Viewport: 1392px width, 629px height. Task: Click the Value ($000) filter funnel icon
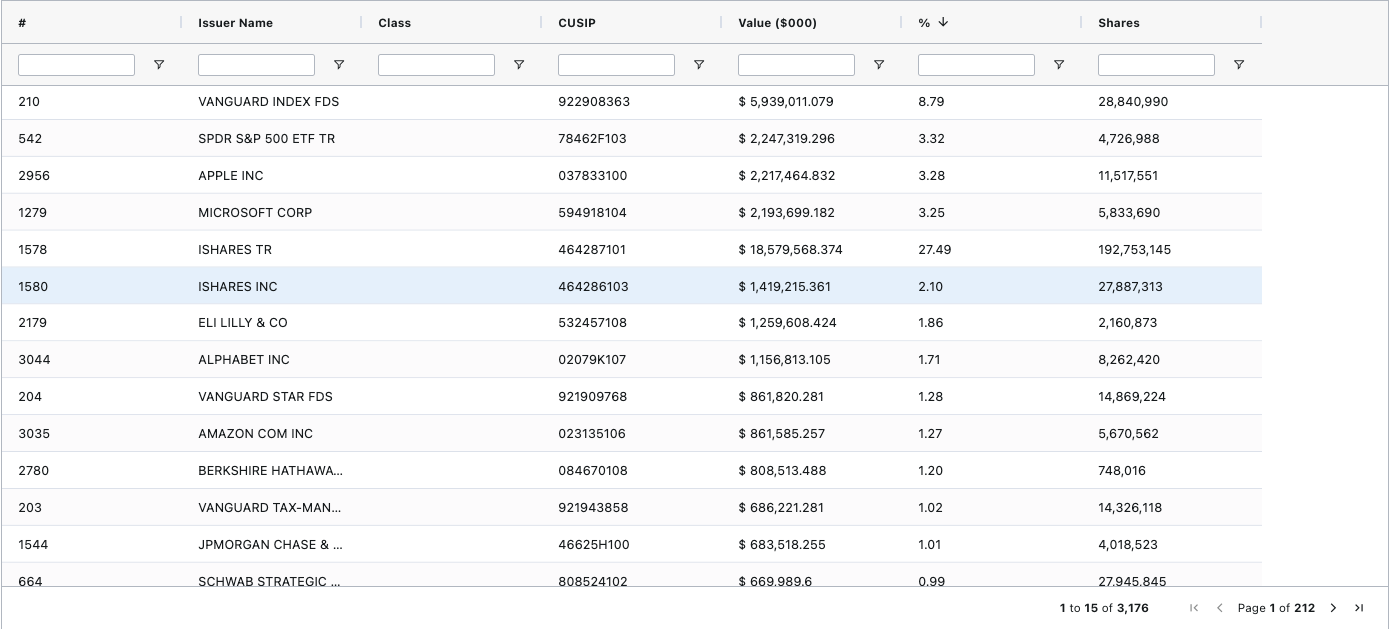click(x=878, y=65)
